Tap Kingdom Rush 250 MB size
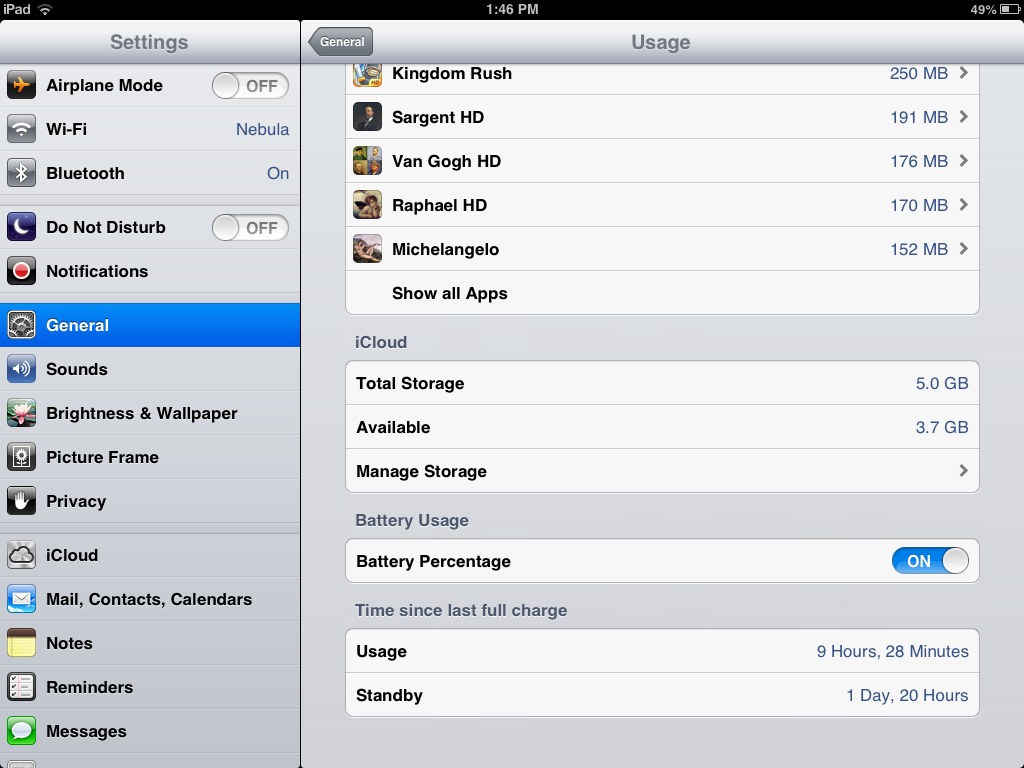This screenshot has width=1024, height=768. tap(918, 73)
